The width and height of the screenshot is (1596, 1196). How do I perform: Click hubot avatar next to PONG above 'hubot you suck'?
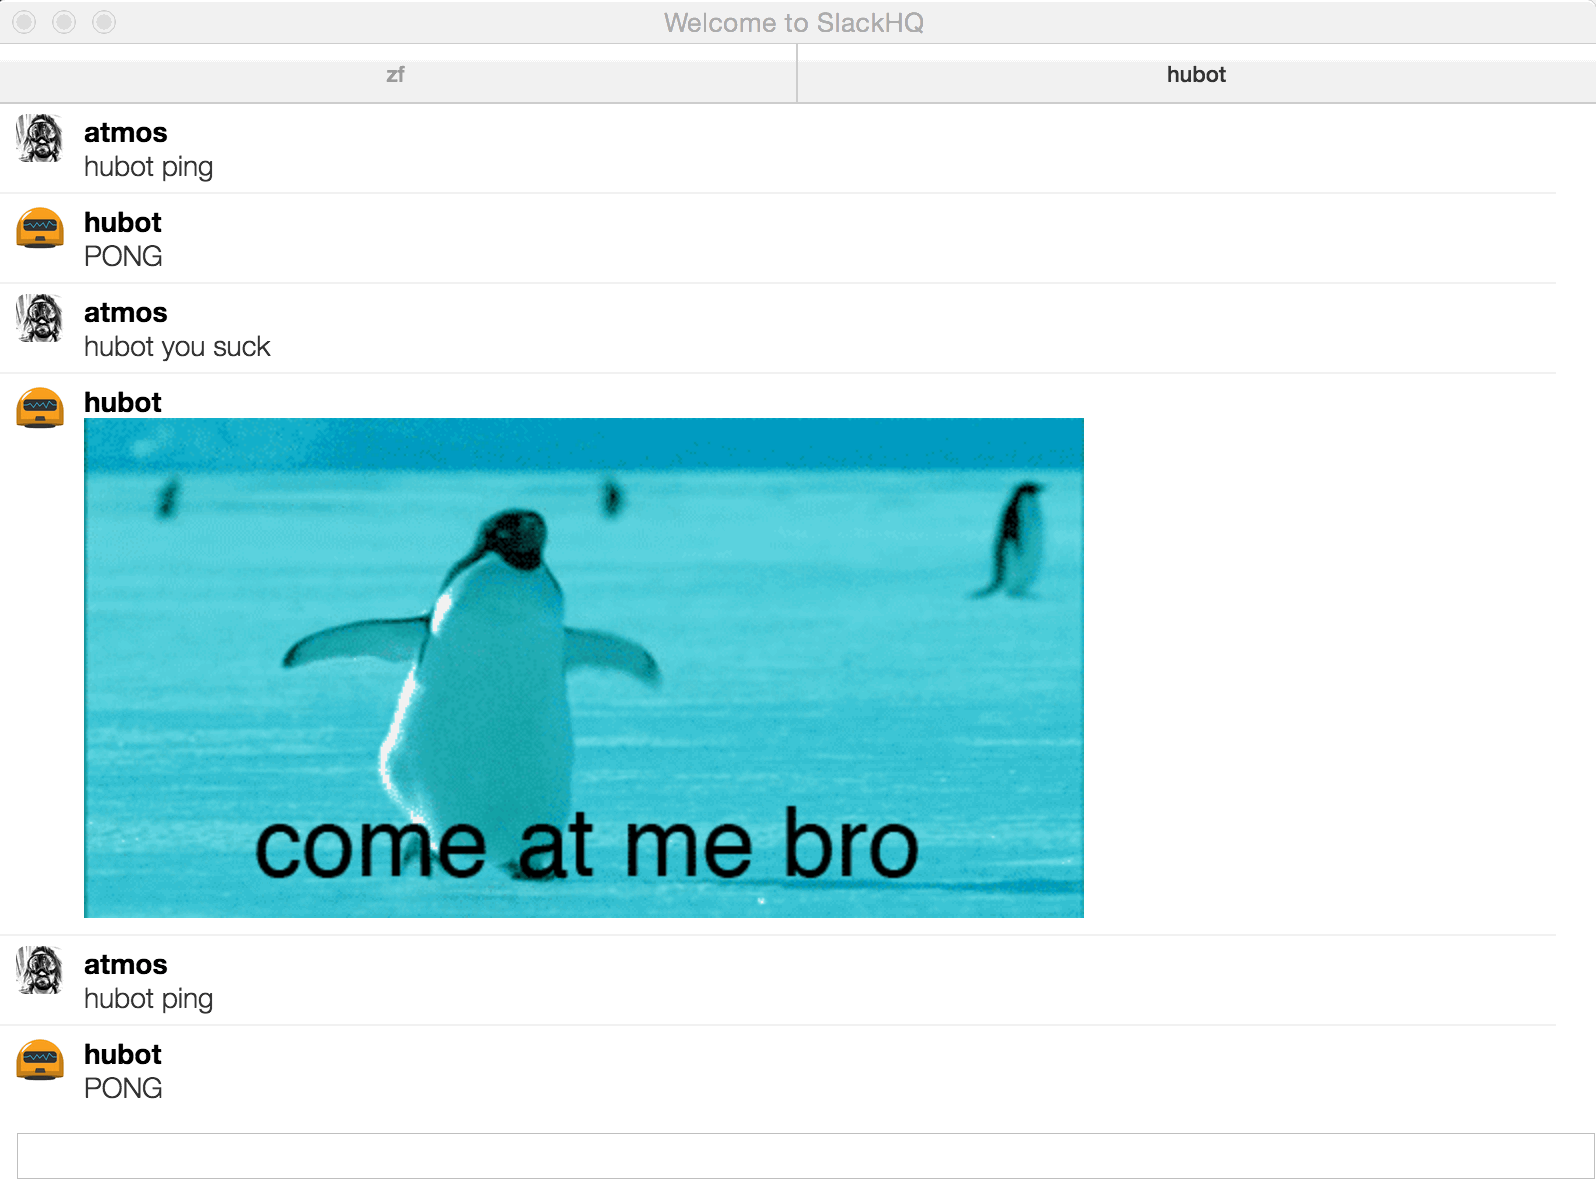point(40,227)
